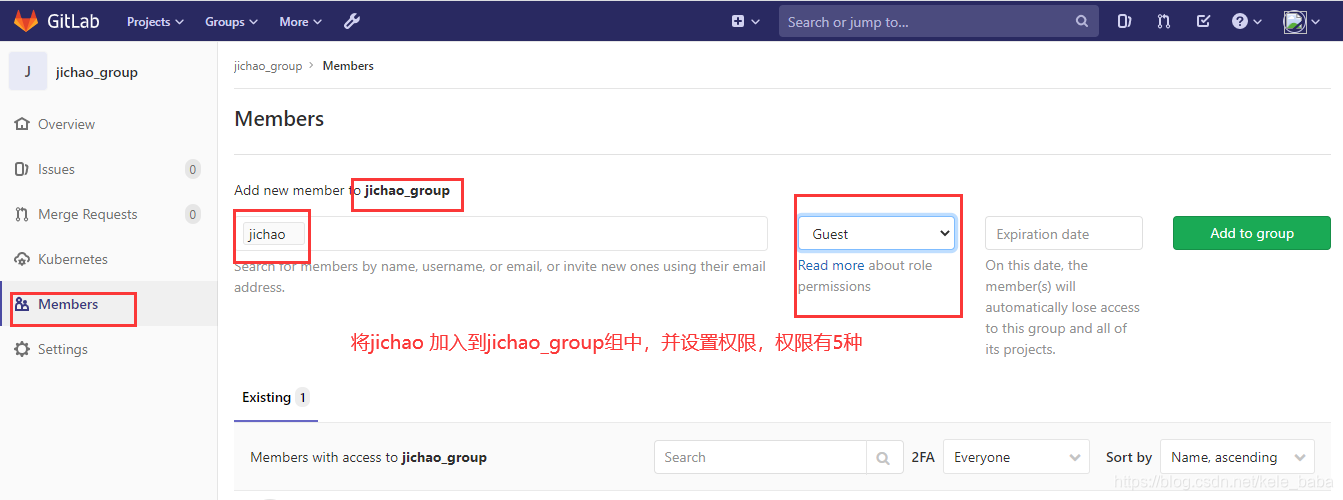The width and height of the screenshot is (1343, 500).
Task: Click the Merge Requests count badge 0
Action: coord(193,214)
